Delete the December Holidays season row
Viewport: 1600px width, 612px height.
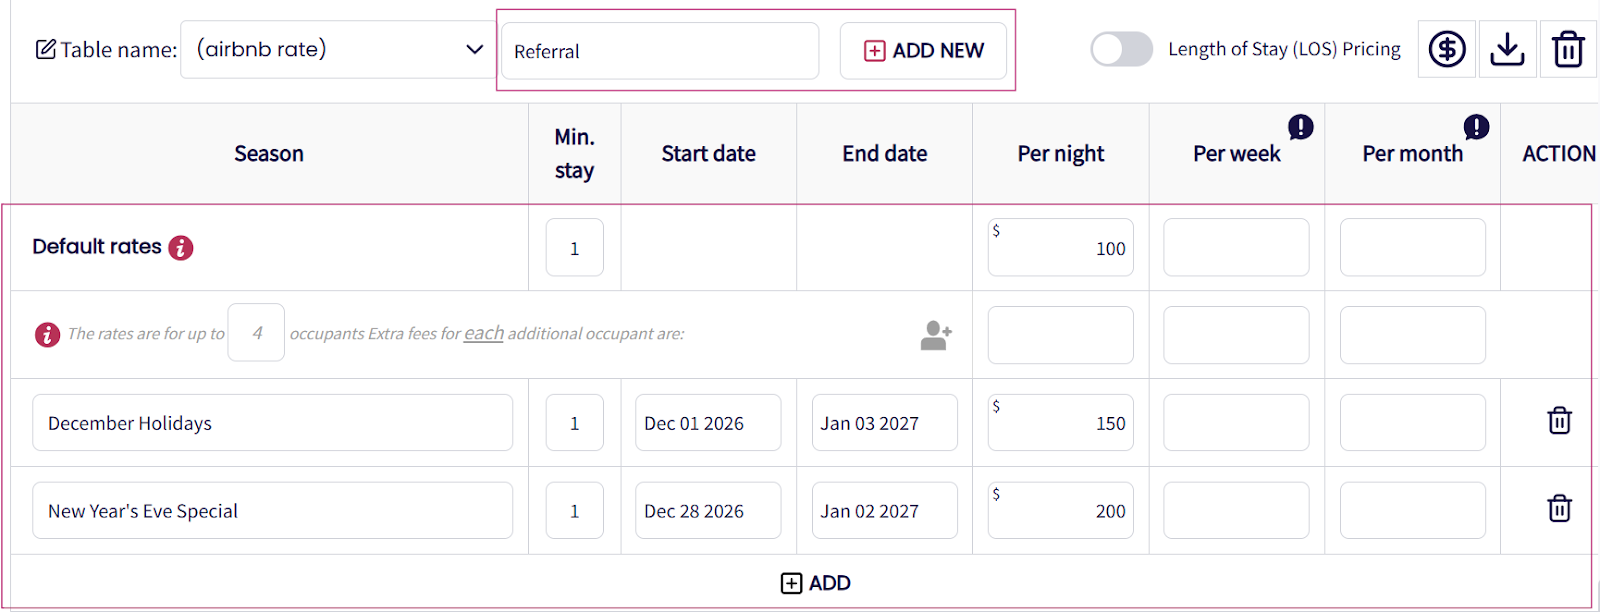1559,421
